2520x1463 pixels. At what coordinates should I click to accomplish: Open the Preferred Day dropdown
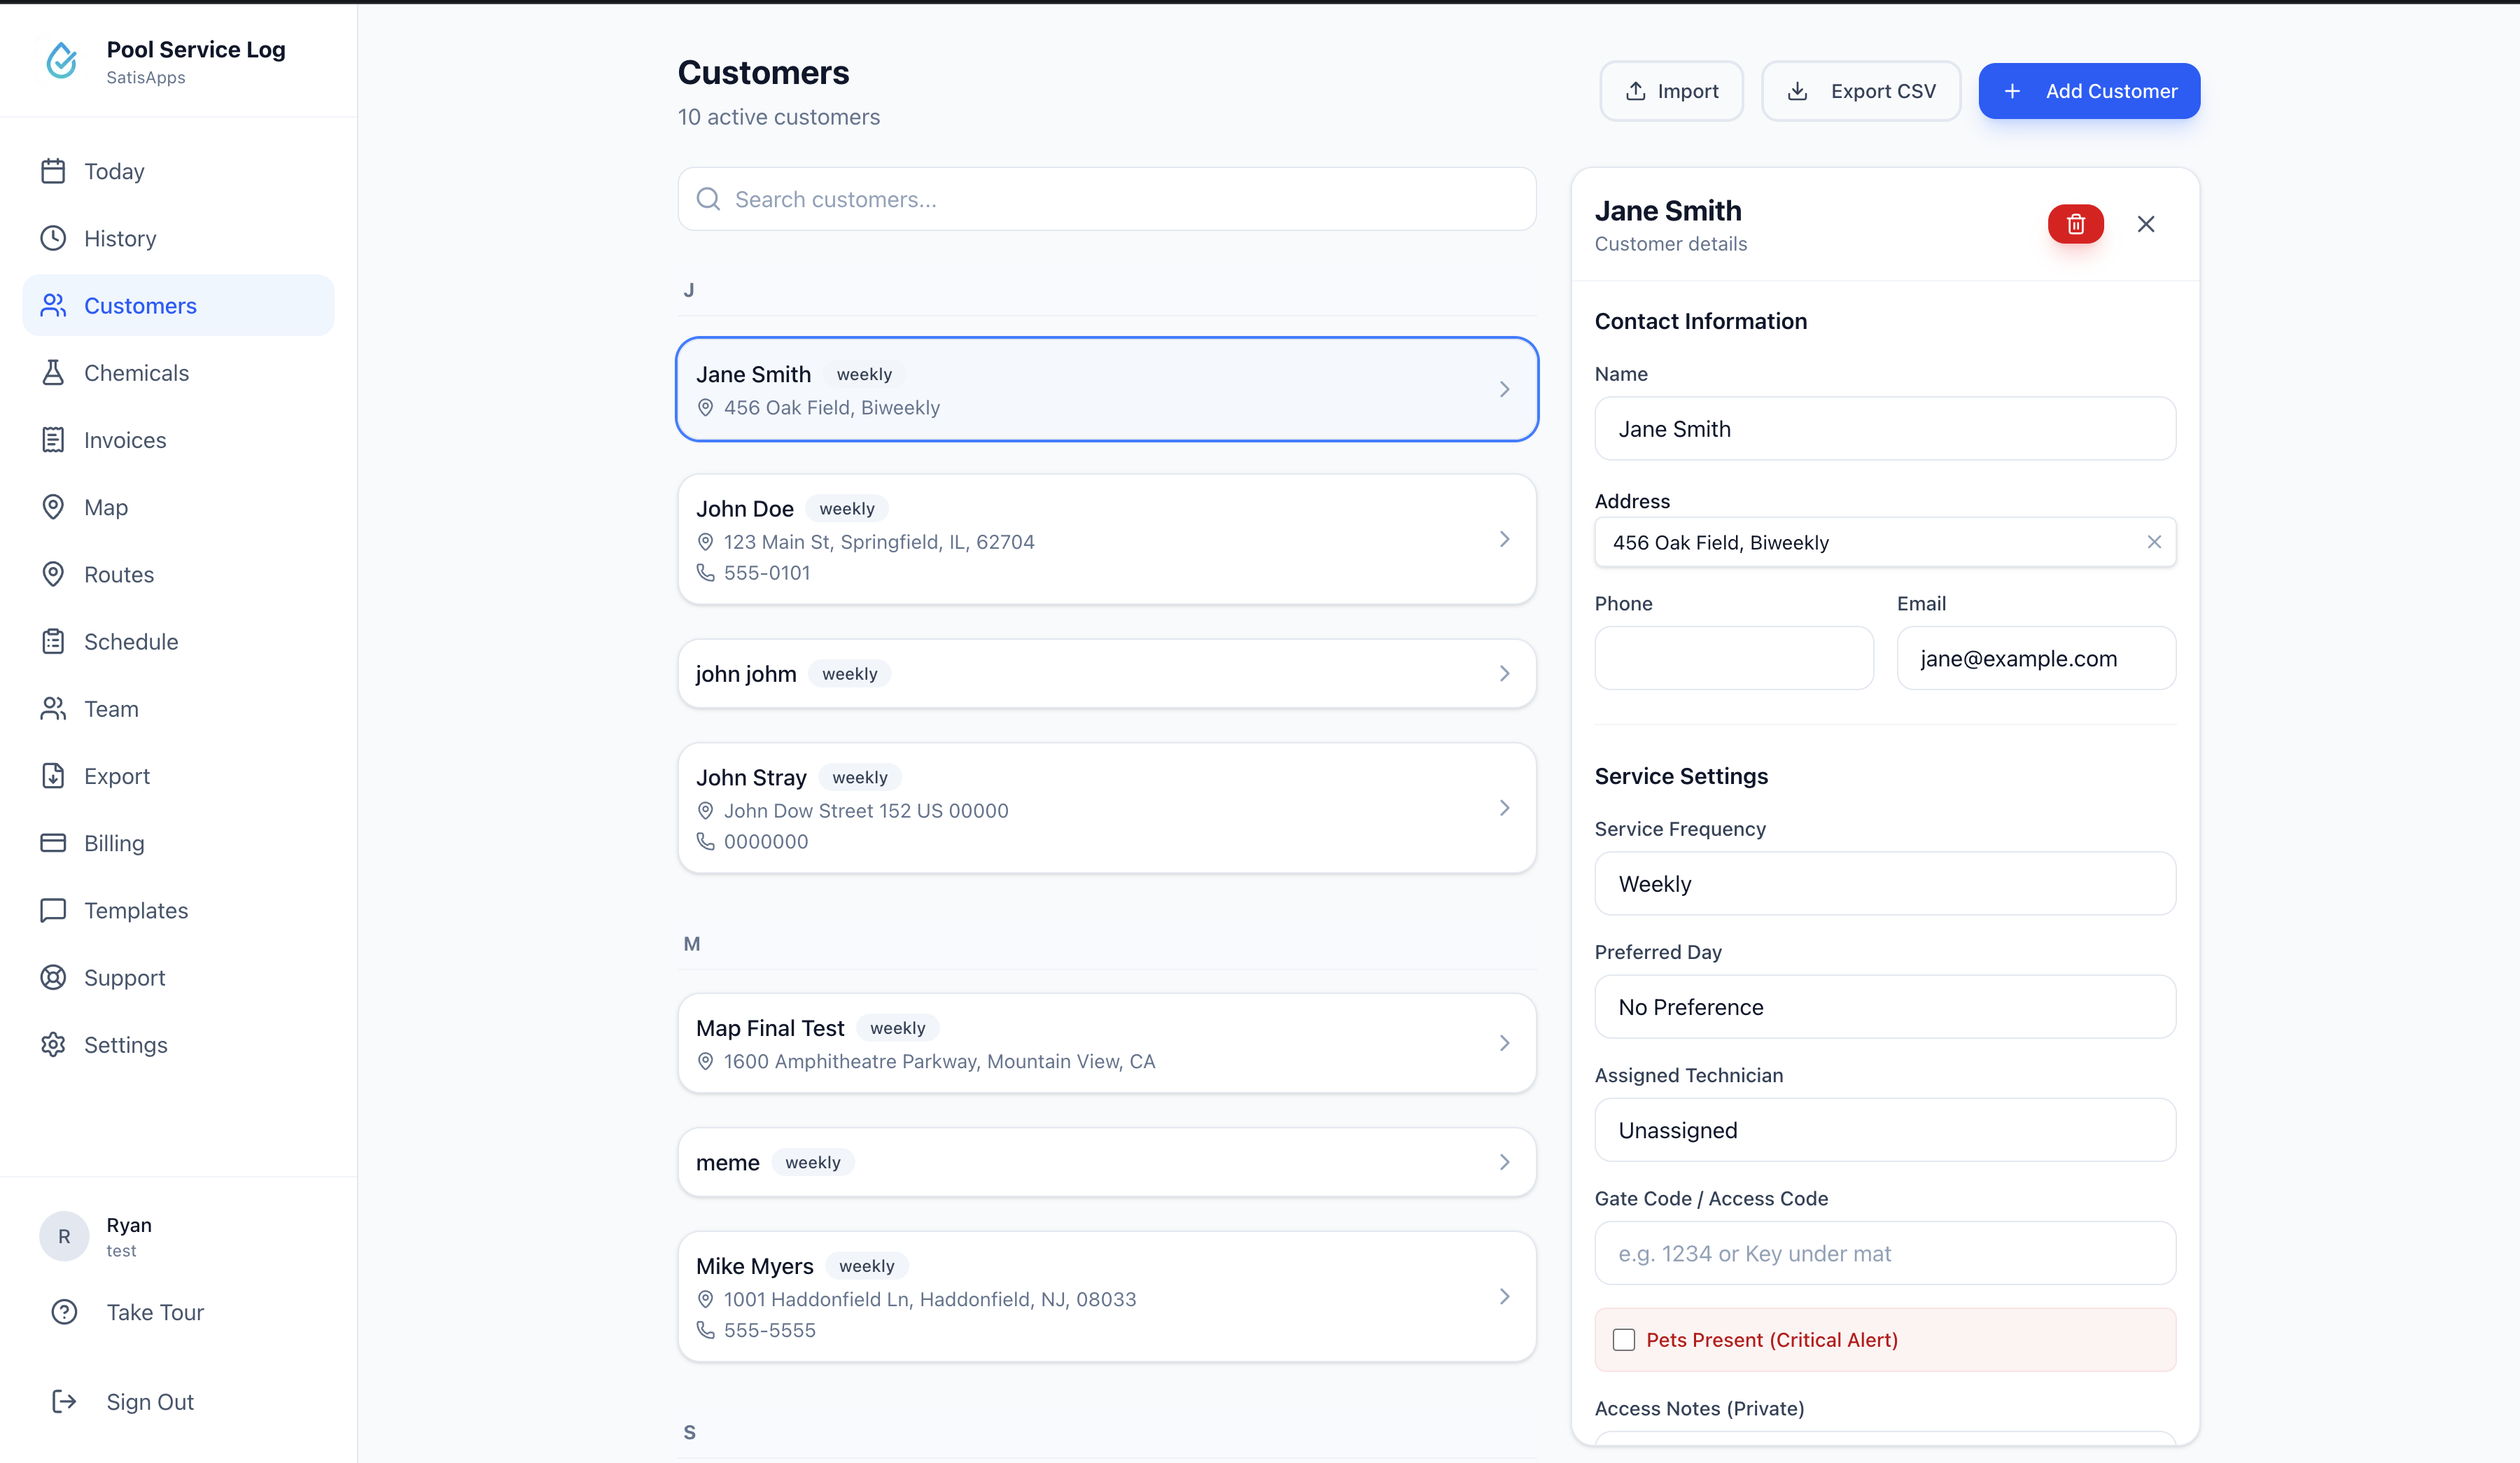[x=1884, y=1007]
